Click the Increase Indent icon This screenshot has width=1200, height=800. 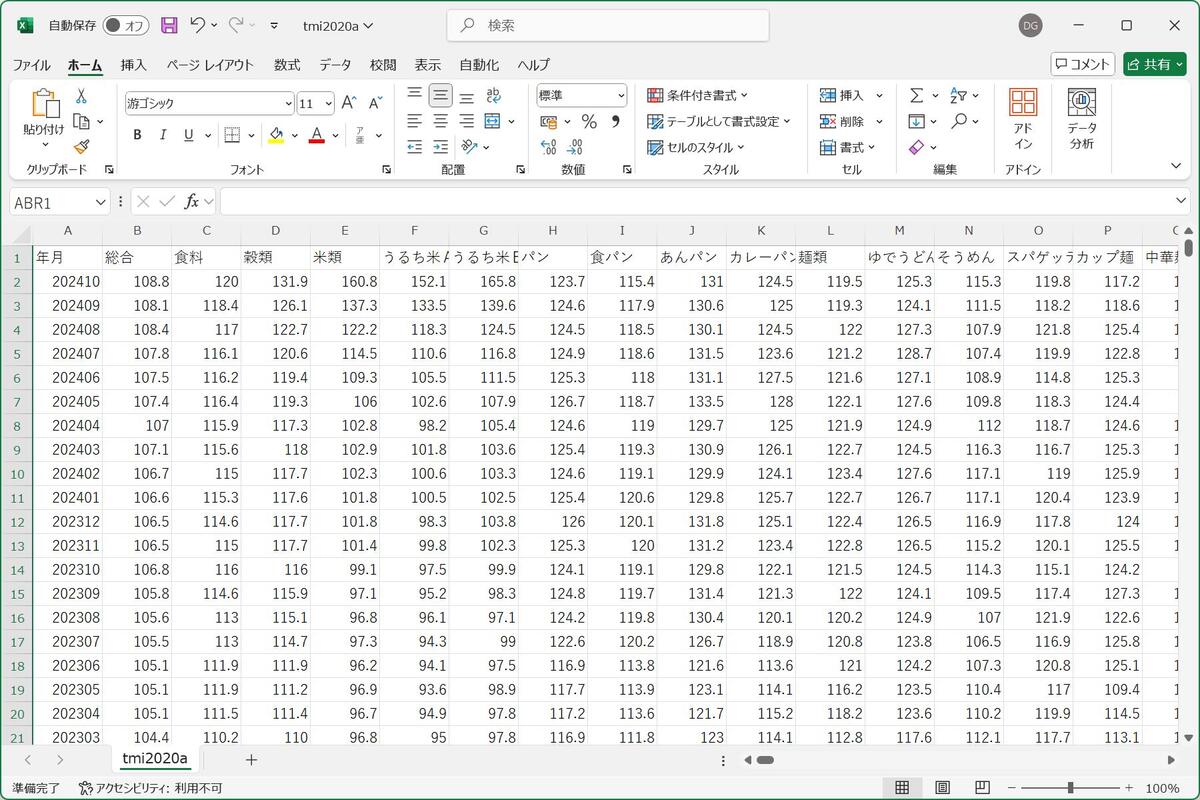click(440, 147)
